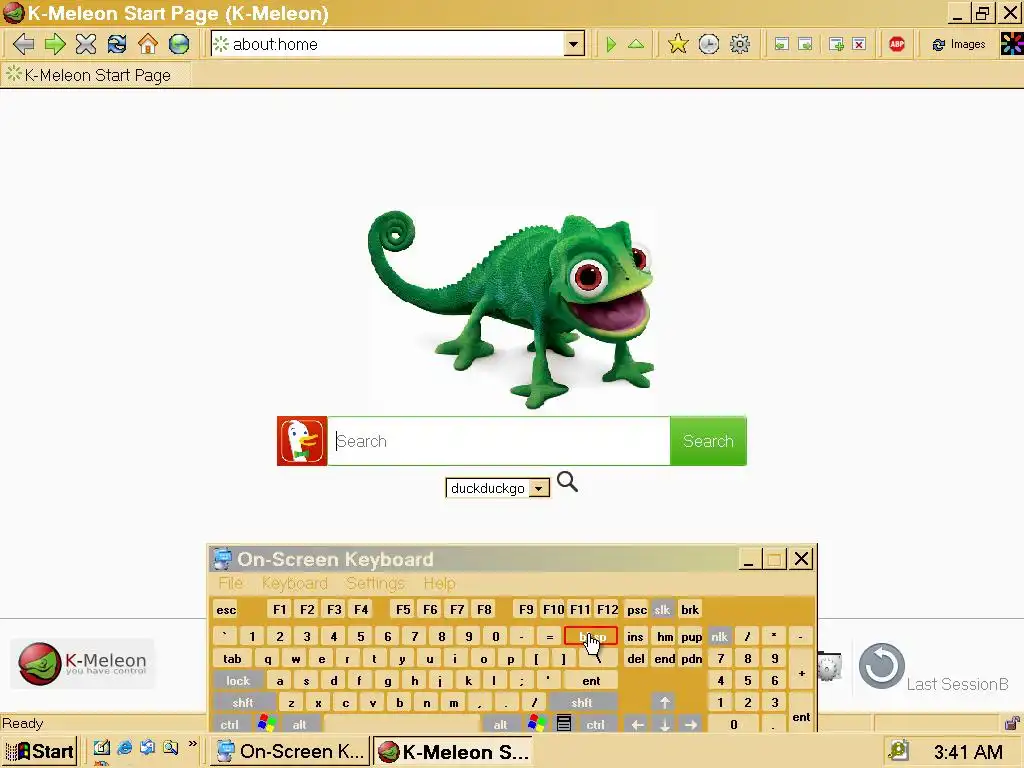
Task: Open the Keyboard menu in On-Screen Keyboard
Action: tap(295, 583)
